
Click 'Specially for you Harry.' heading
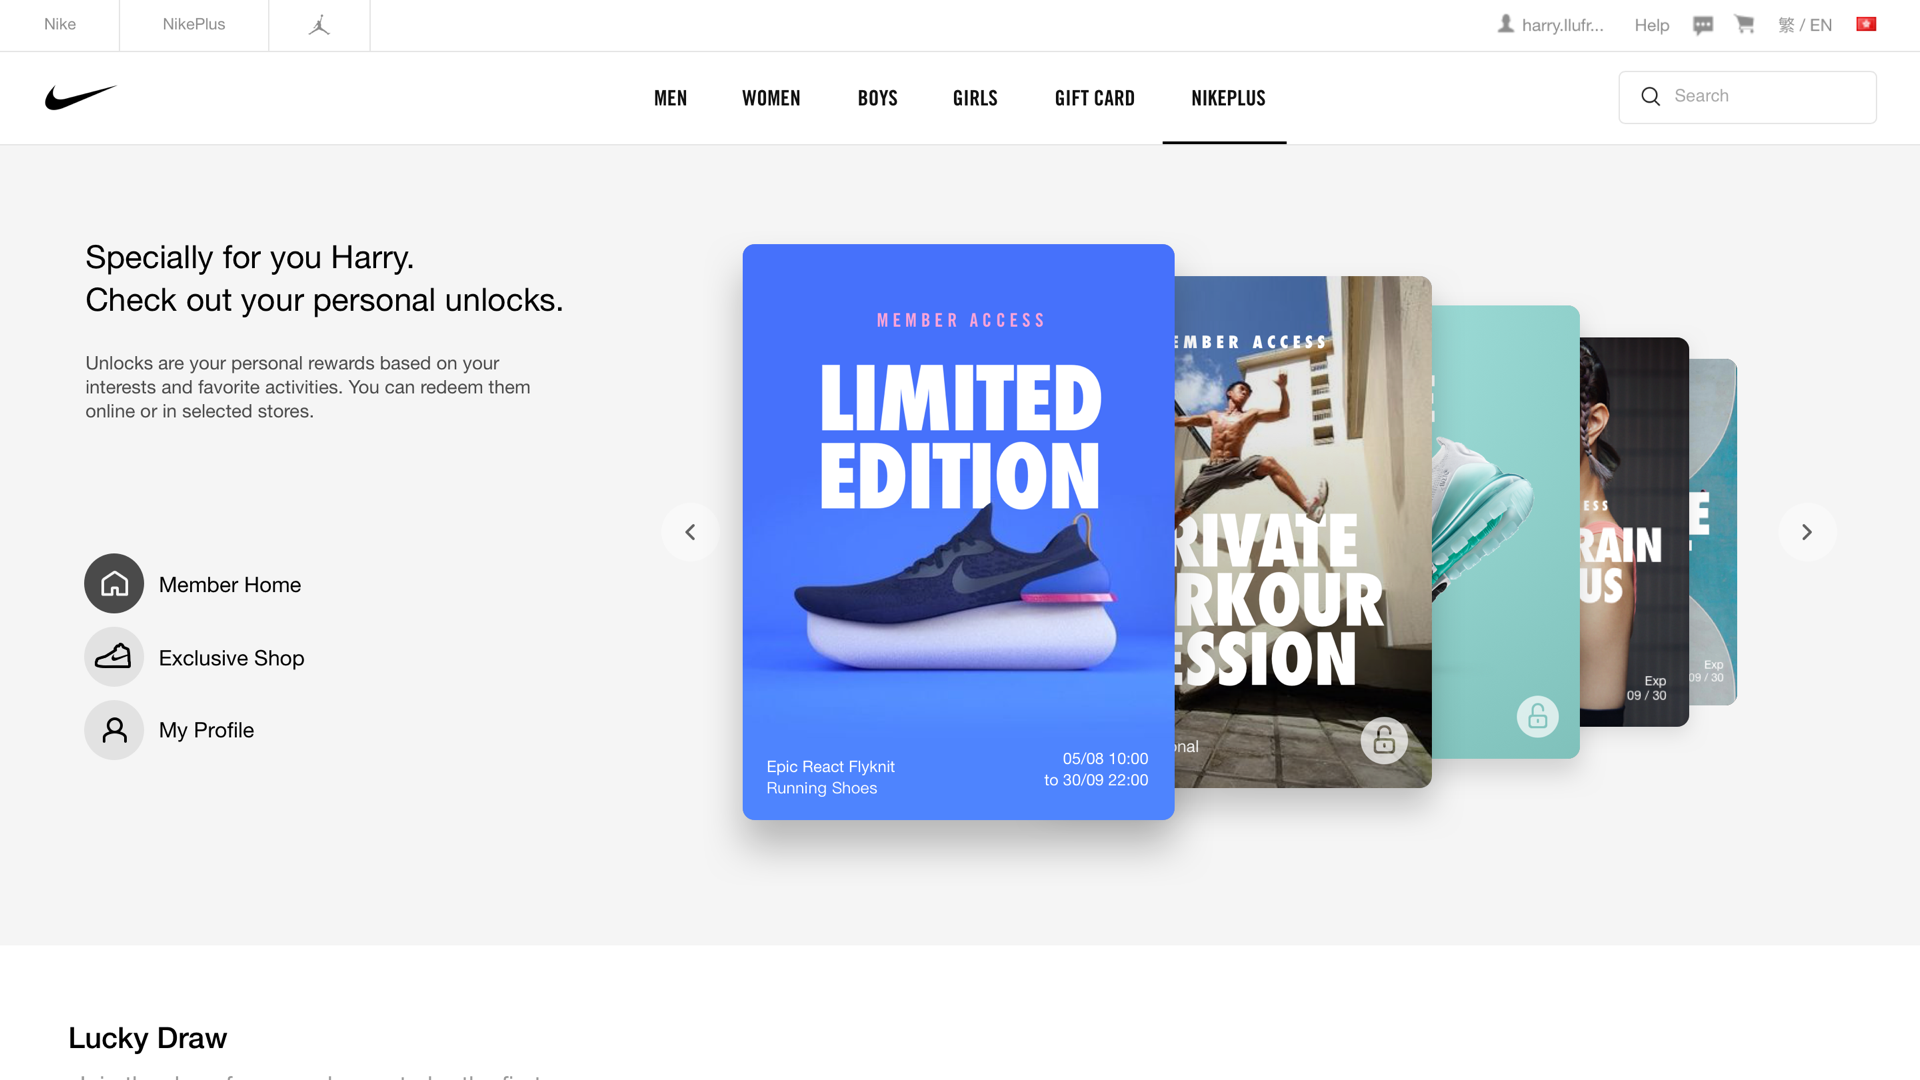tap(250, 257)
